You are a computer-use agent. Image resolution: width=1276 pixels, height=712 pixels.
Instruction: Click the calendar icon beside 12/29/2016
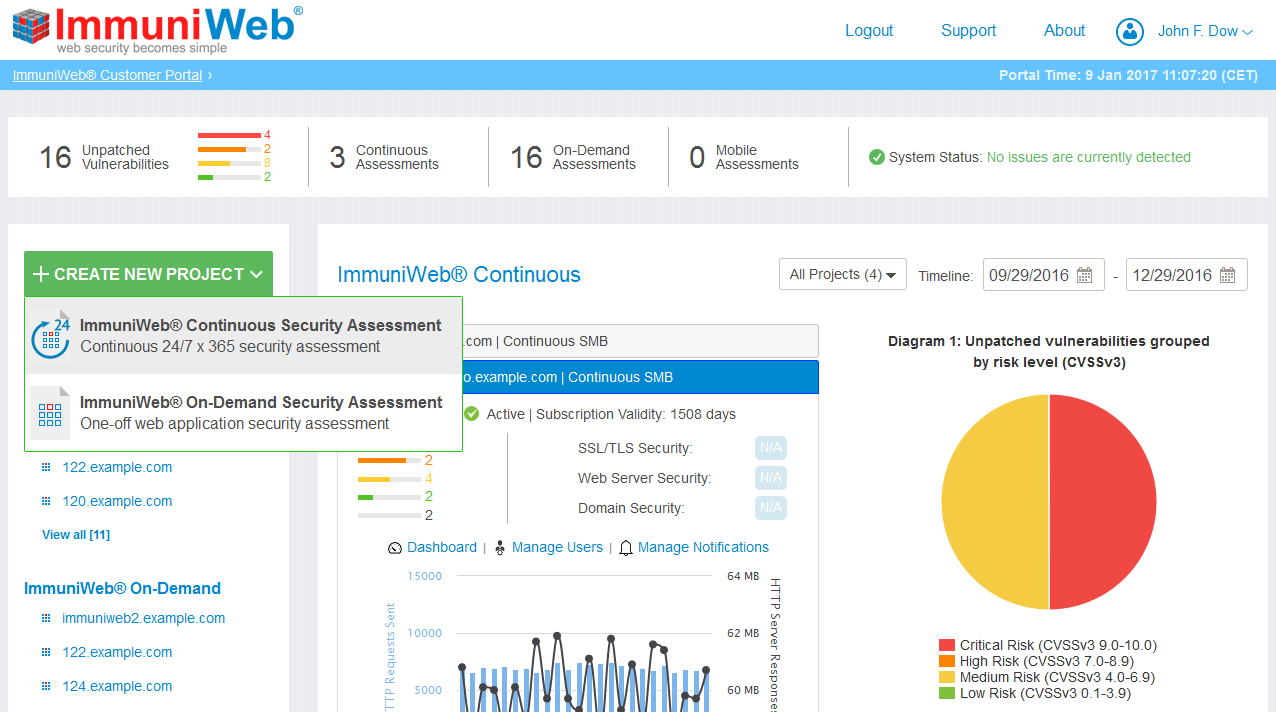coord(1227,276)
